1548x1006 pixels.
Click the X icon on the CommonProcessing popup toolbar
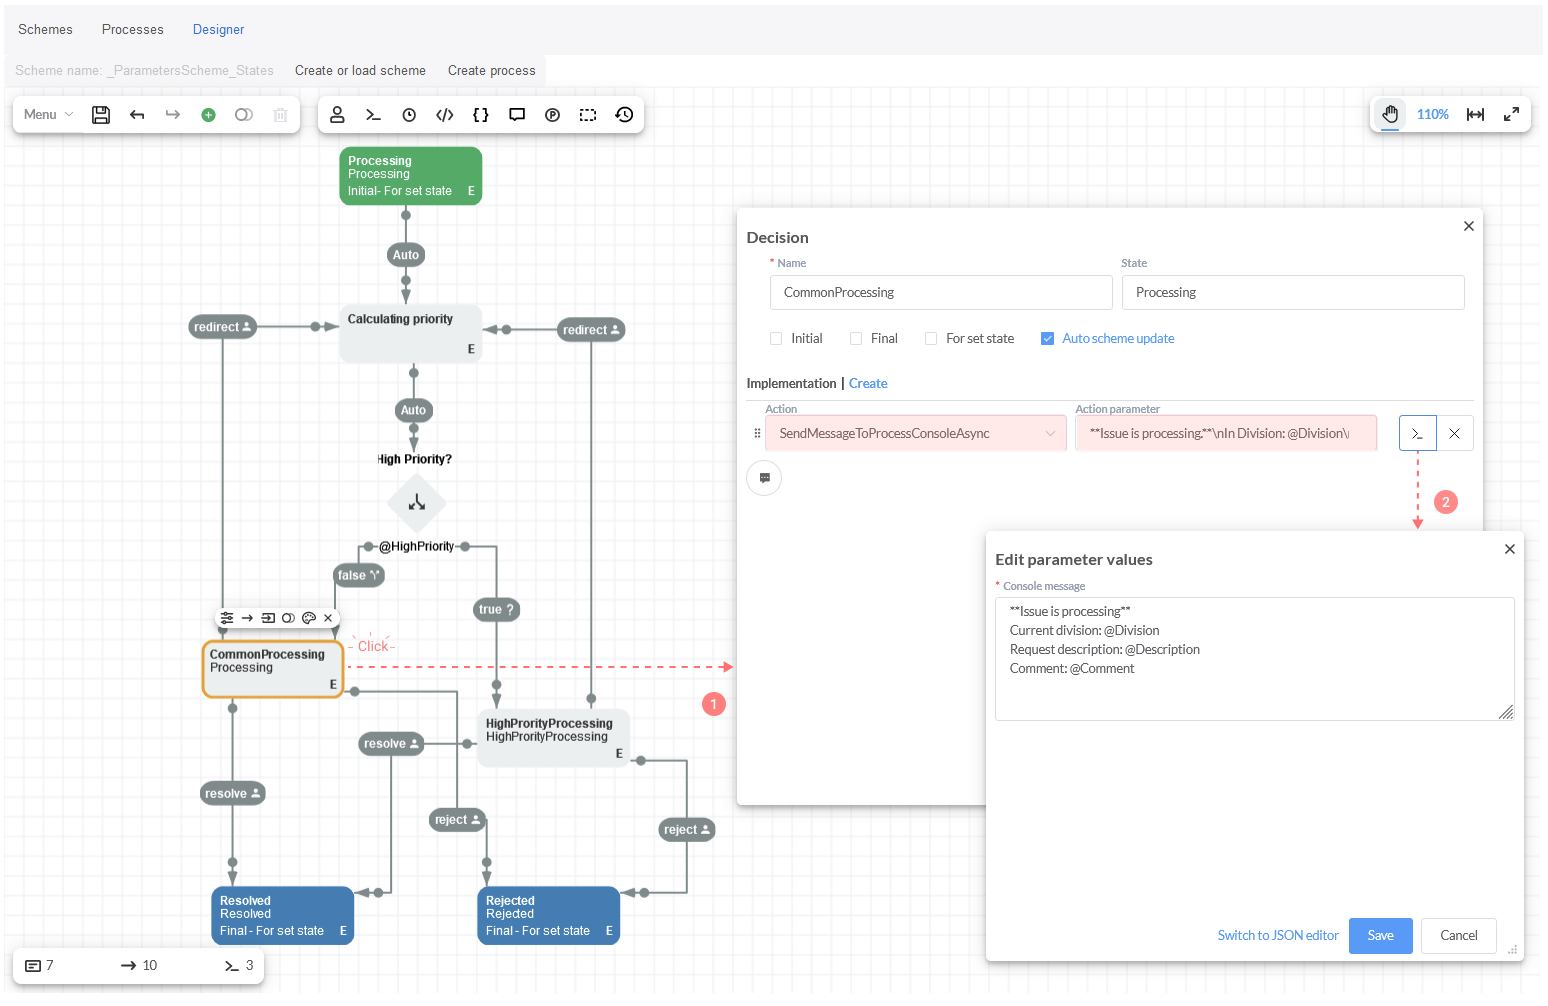(x=328, y=618)
